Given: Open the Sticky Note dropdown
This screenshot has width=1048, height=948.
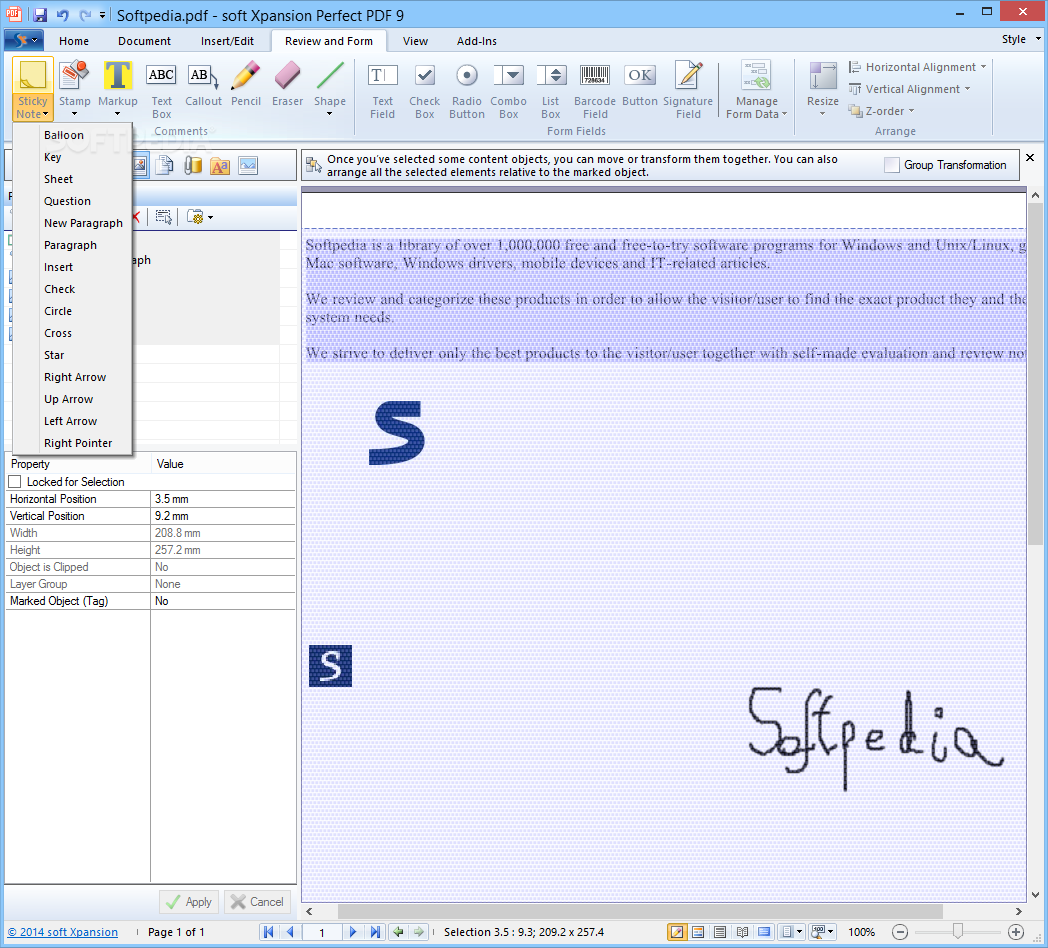Looking at the screenshot, I should [32, 108].
